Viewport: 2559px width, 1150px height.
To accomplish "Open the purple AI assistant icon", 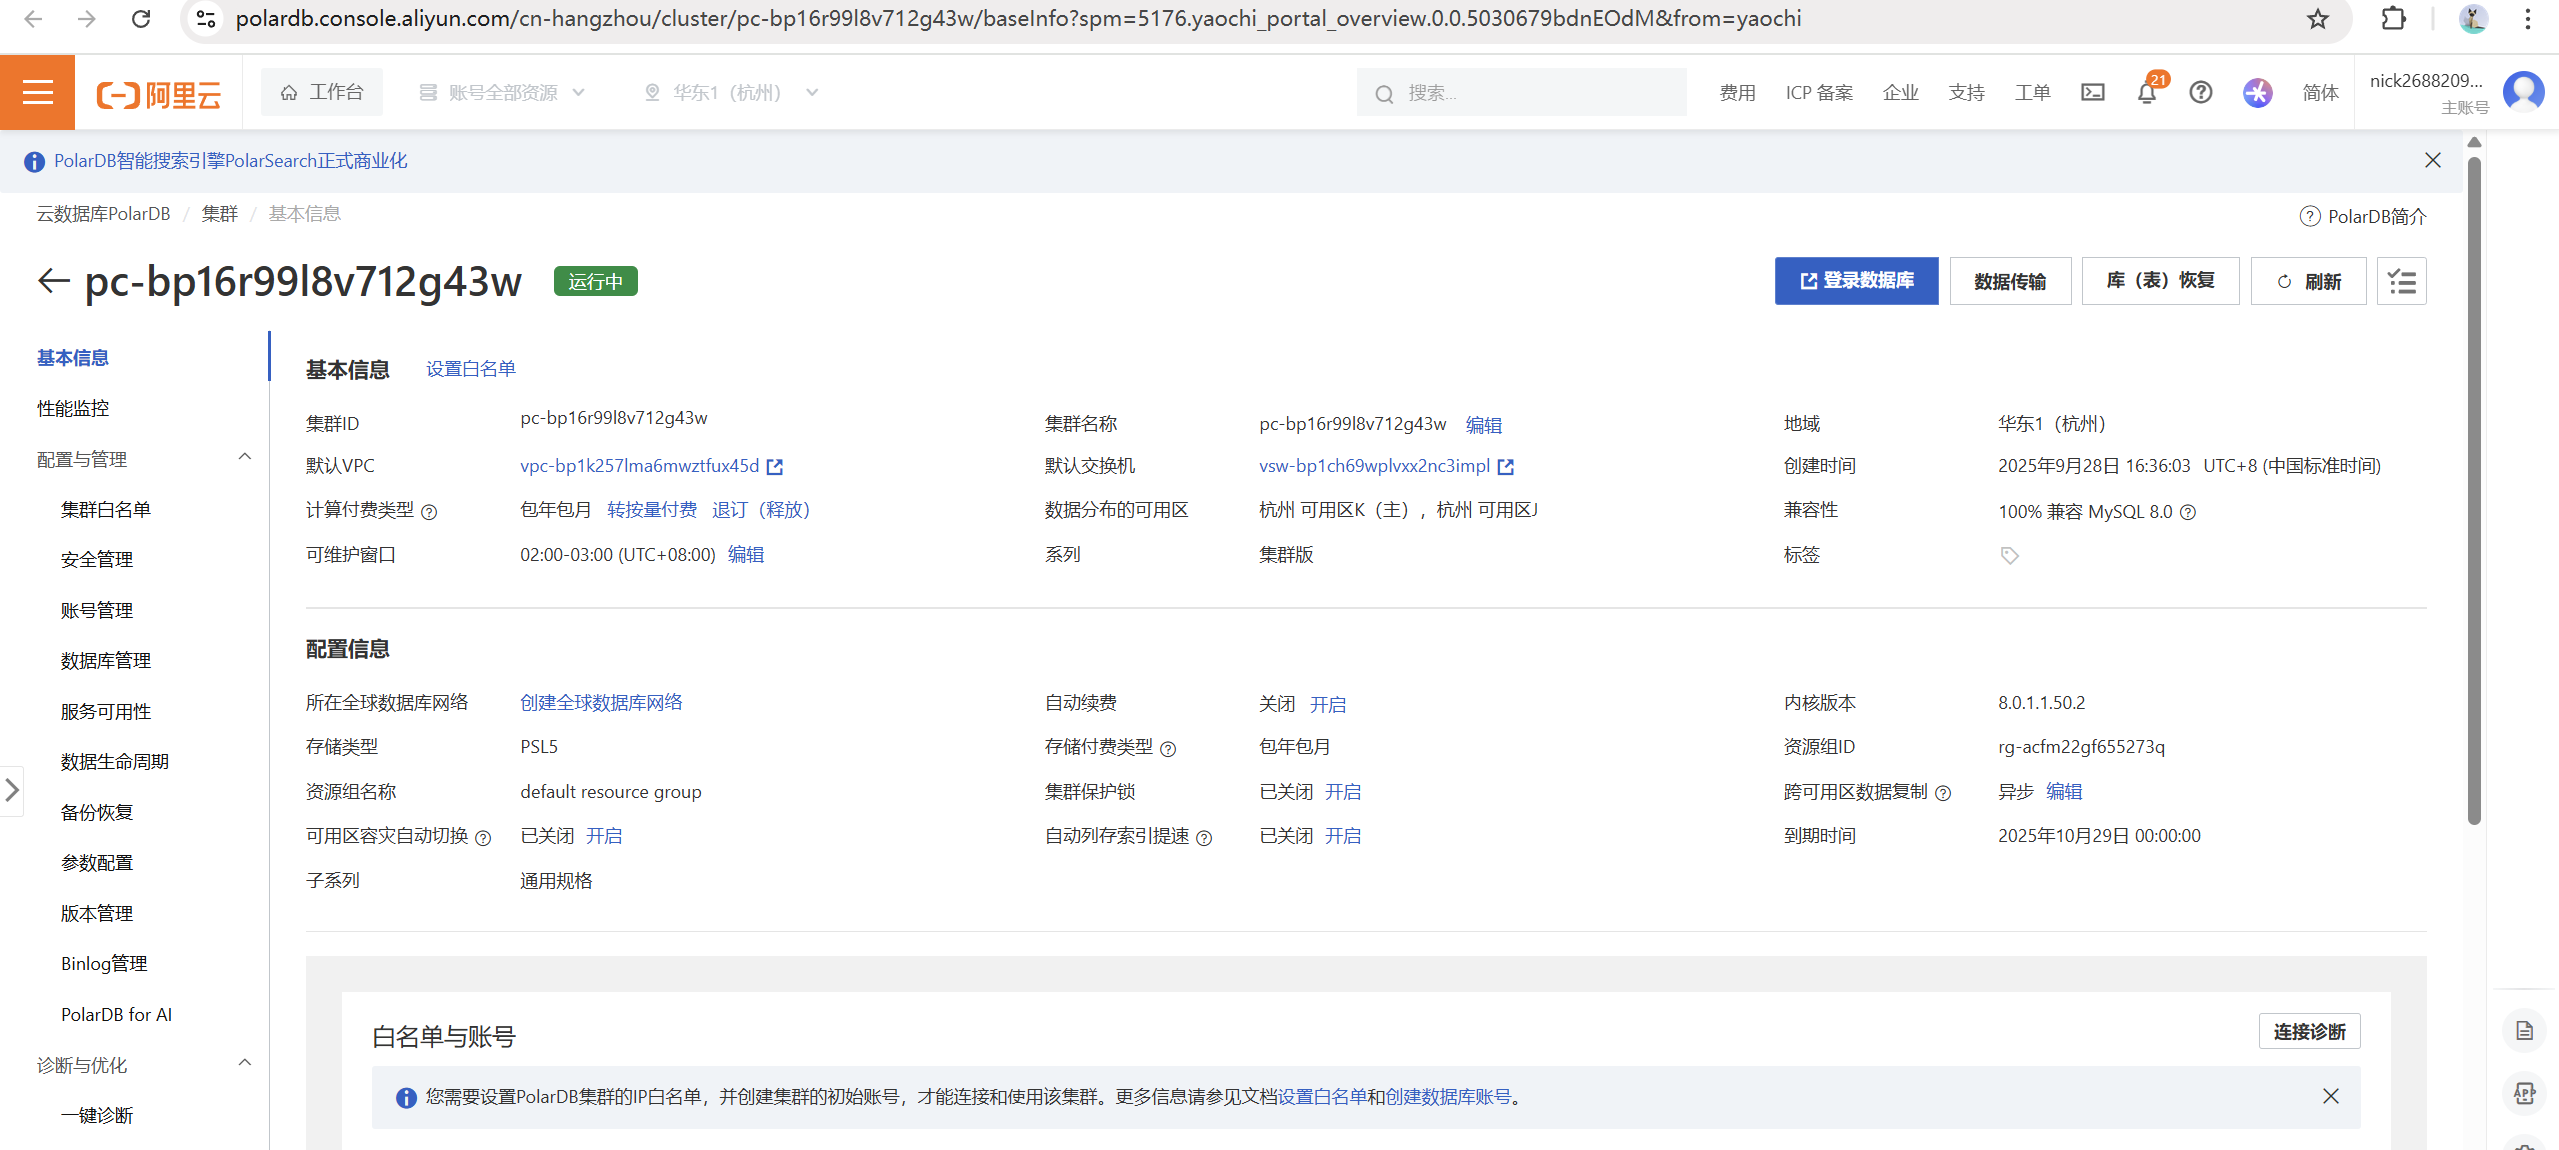I will coord(2257,92).
